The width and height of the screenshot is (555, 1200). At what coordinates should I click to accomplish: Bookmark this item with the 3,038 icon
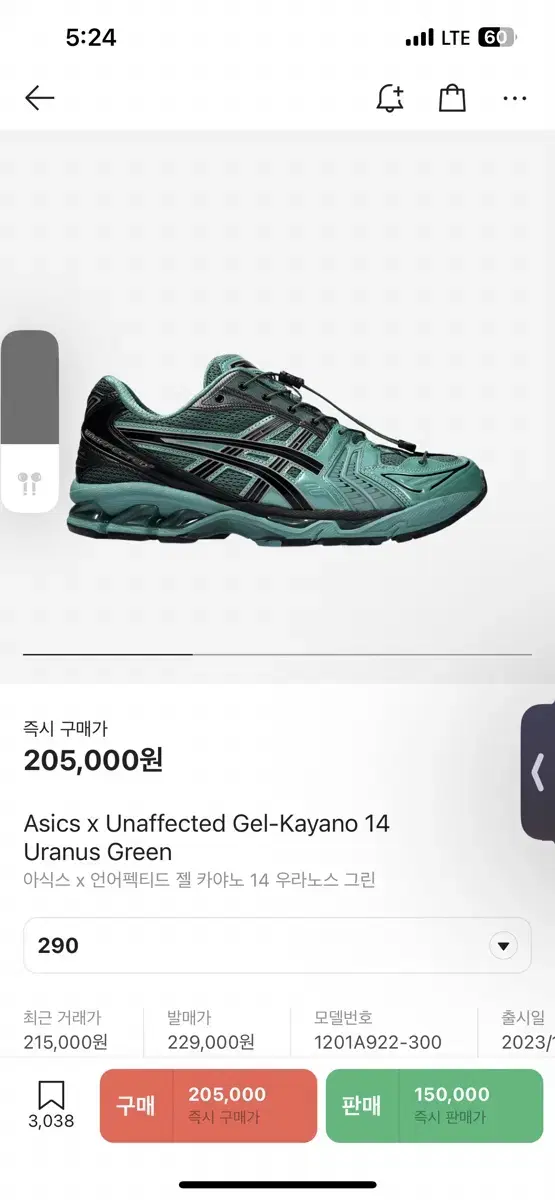point(51,1105)
